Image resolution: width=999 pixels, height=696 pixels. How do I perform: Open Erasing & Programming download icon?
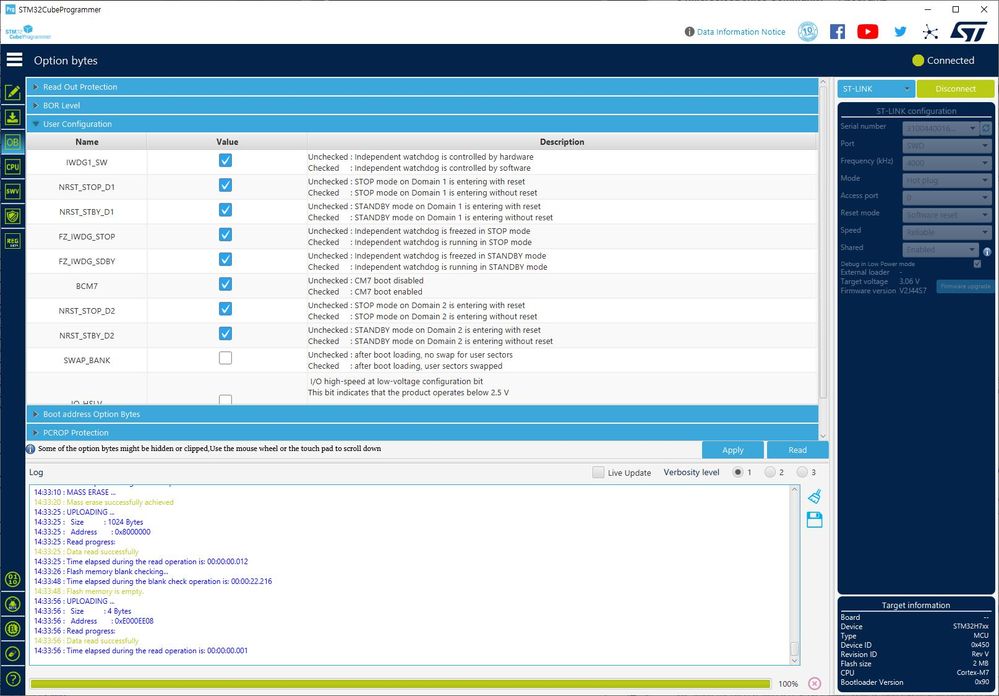[x=13, y=117]
